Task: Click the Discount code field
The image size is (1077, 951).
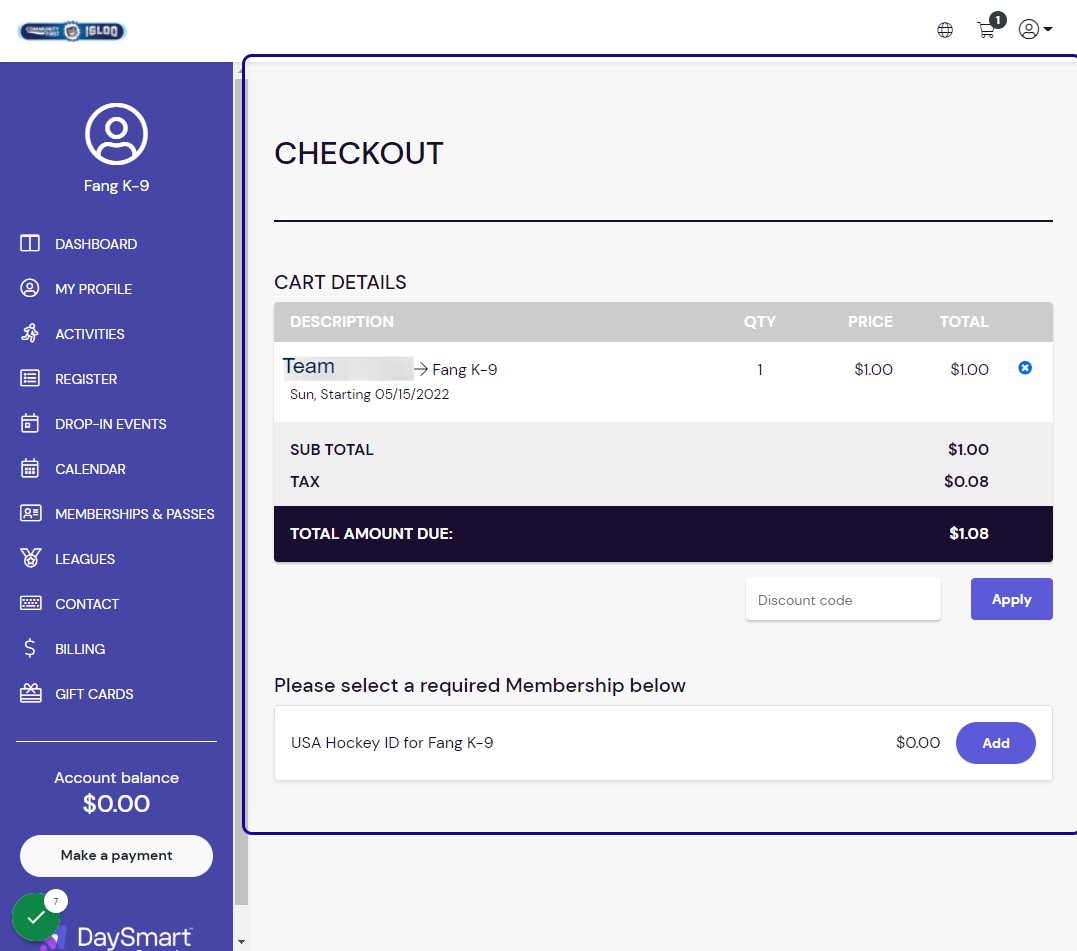Action: coord(843,599)
